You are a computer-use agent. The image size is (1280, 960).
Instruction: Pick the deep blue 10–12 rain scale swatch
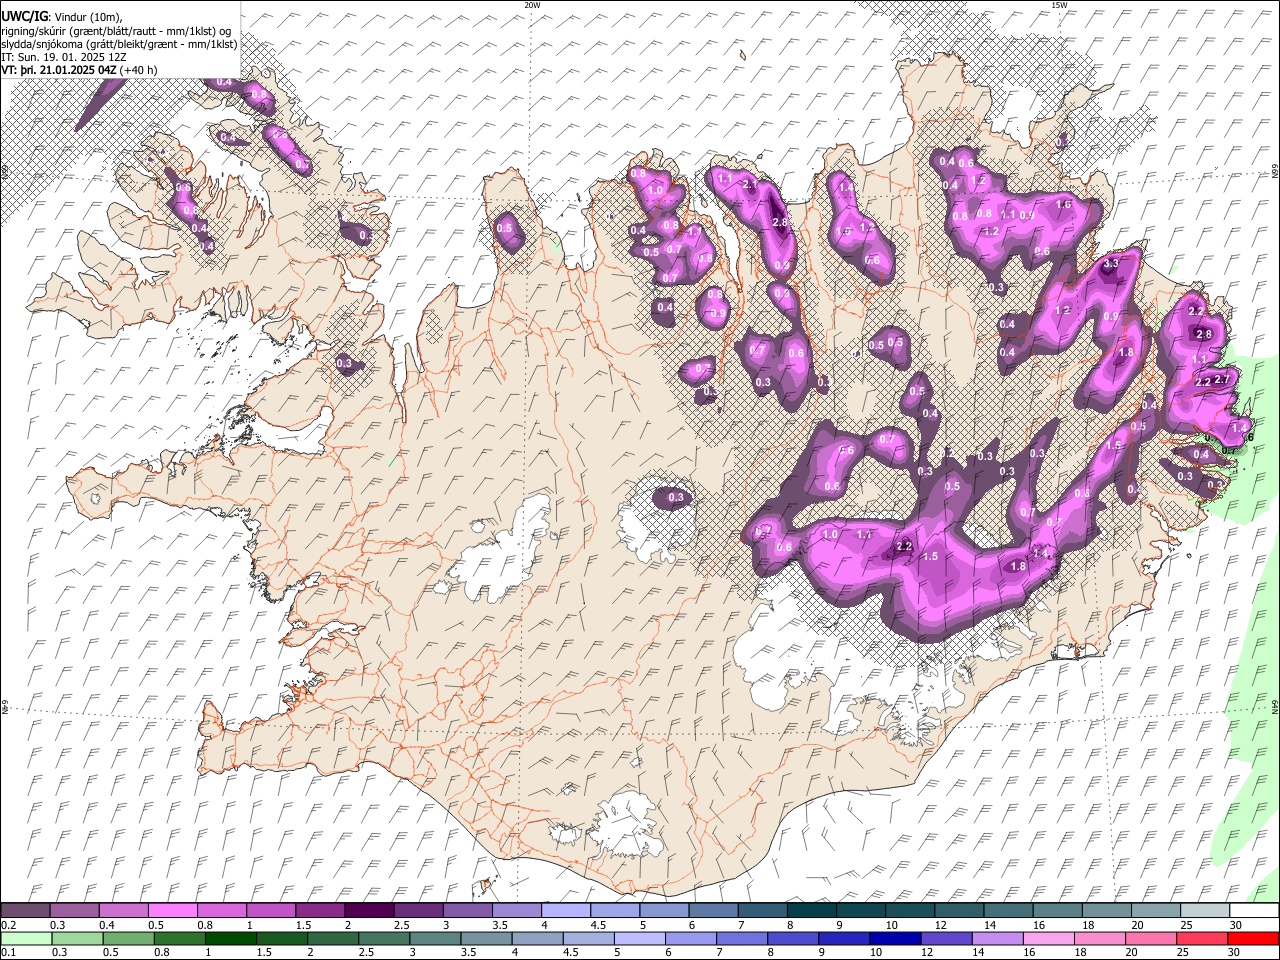coord(894,938)
